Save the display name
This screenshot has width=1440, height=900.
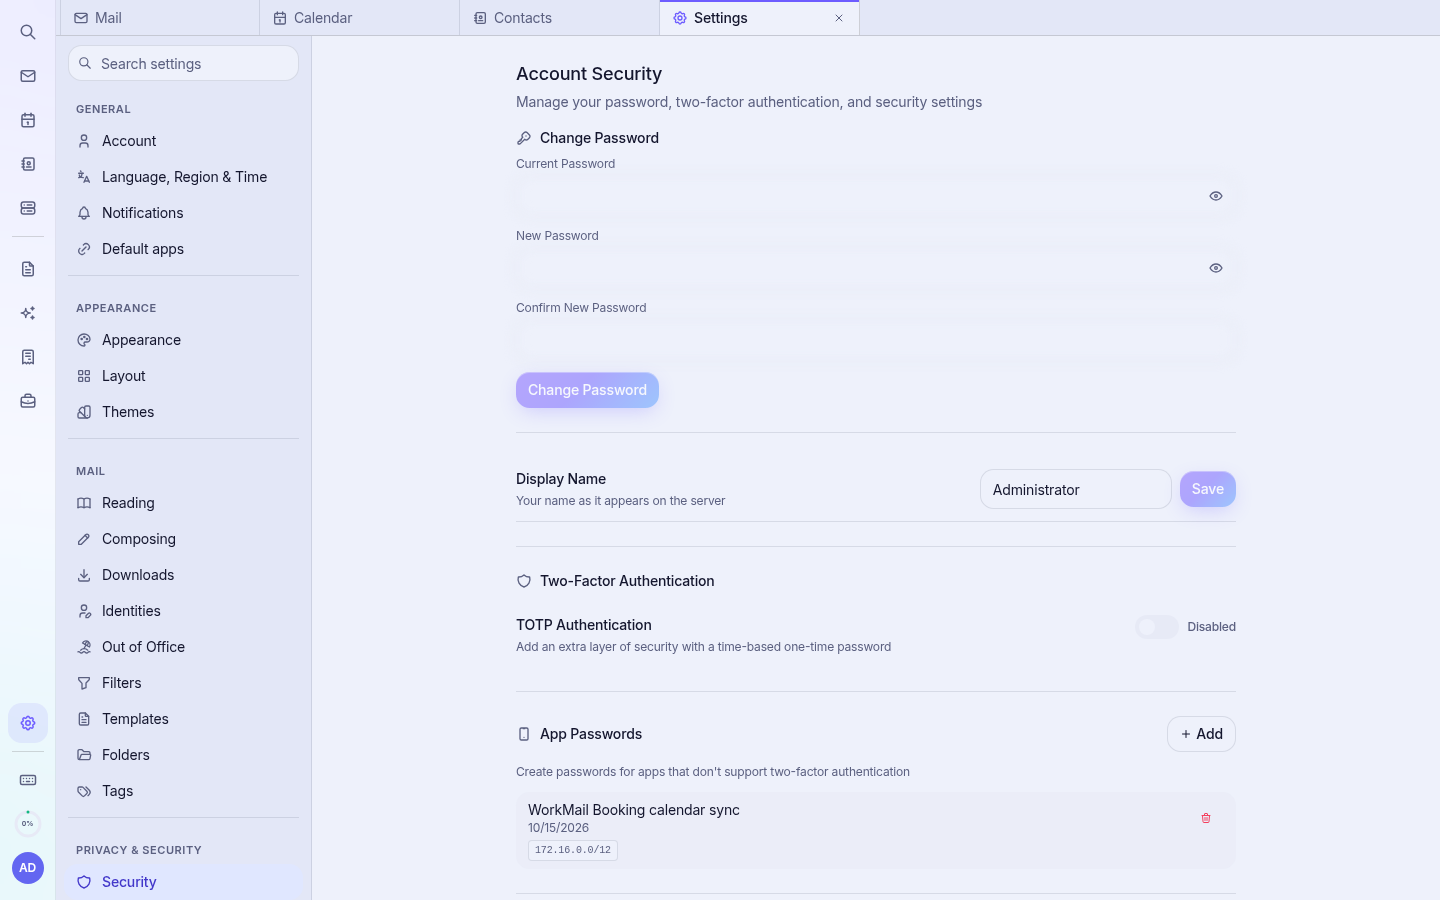click(1208, 489)
